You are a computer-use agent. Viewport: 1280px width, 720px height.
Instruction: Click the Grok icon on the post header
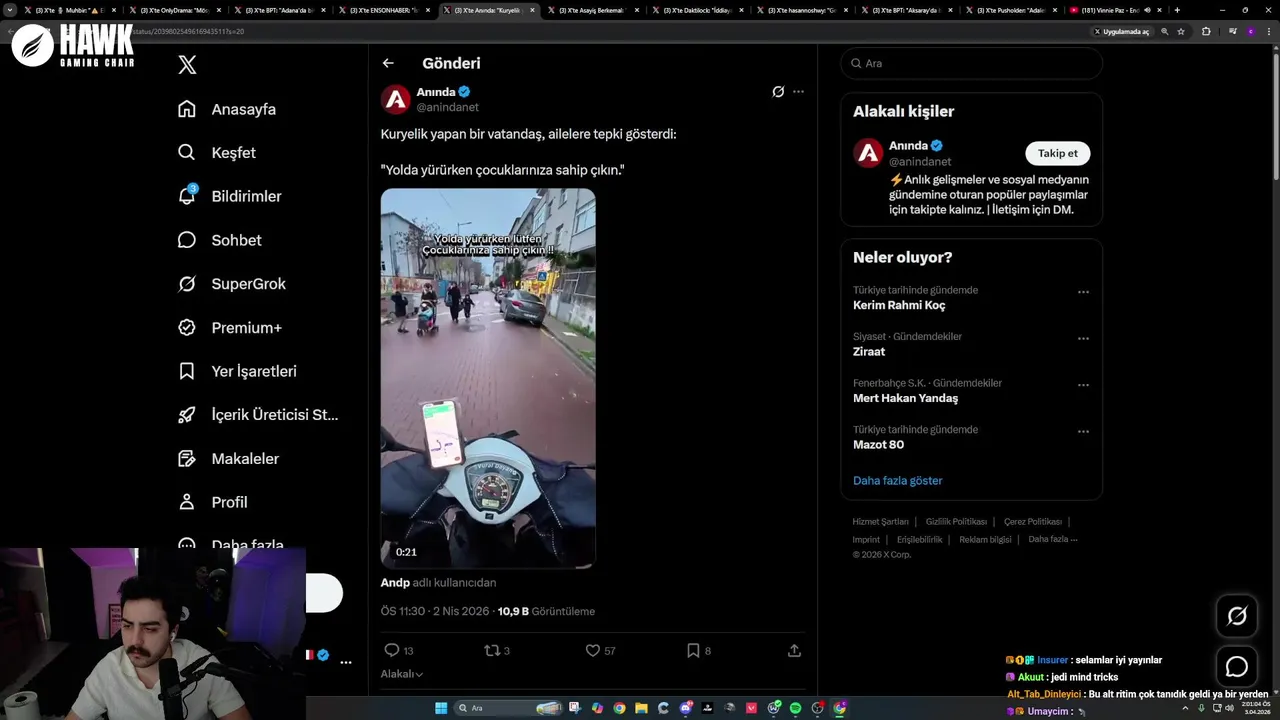coord(778,91)
